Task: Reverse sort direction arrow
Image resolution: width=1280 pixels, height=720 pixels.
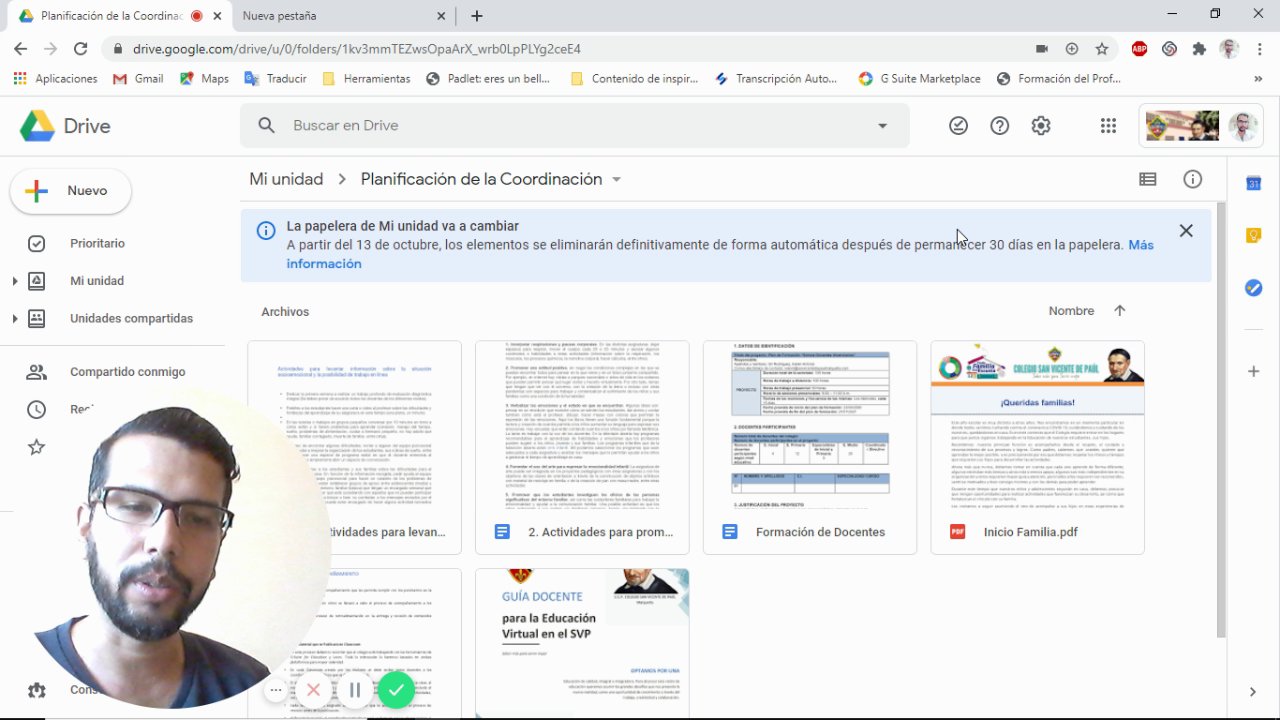Action: coord(1119,311)
